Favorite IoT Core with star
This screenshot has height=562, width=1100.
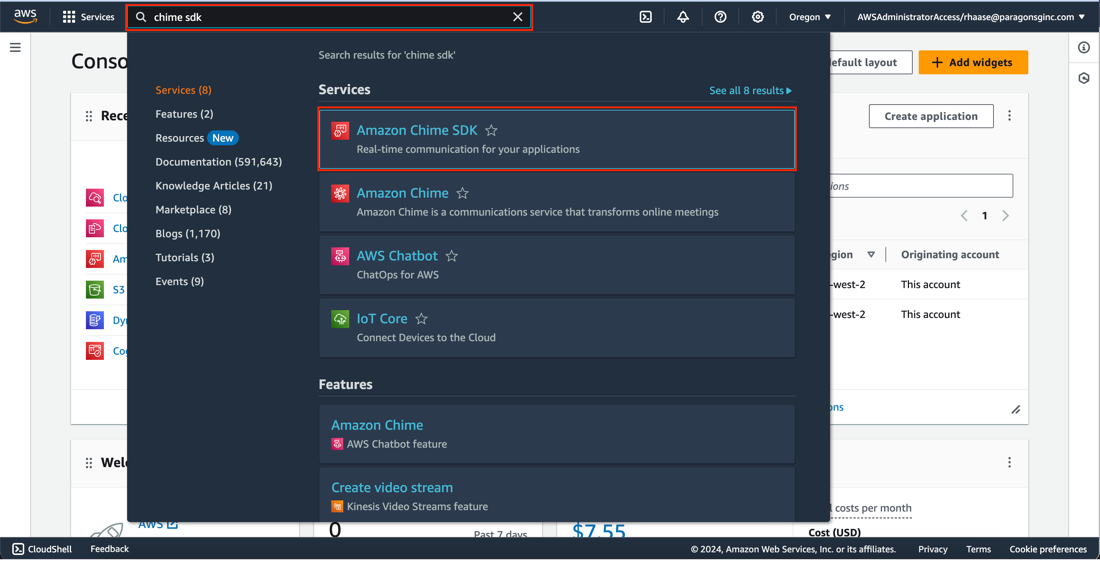point(422,319)
